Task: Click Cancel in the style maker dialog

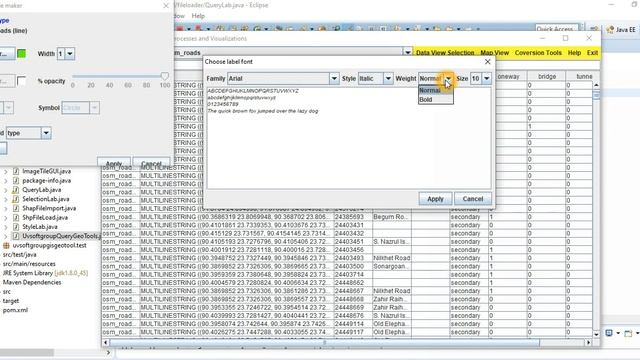Action: coord(151,162)
